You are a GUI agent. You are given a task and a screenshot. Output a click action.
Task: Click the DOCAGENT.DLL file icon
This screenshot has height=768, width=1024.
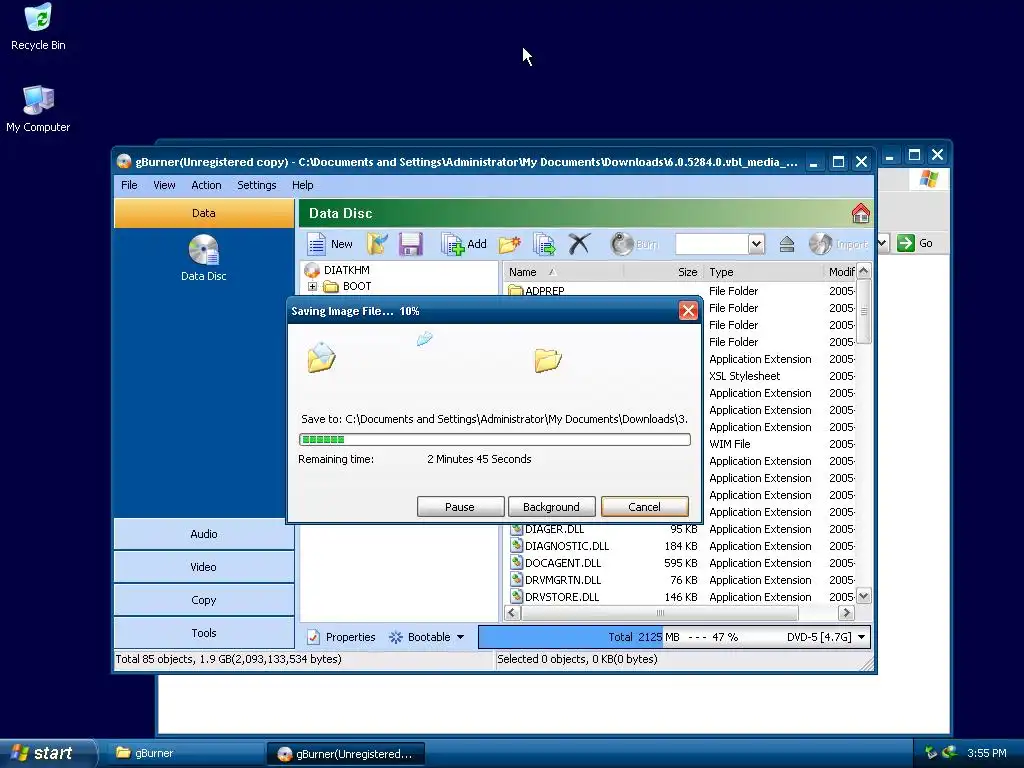tap(517, 562)
